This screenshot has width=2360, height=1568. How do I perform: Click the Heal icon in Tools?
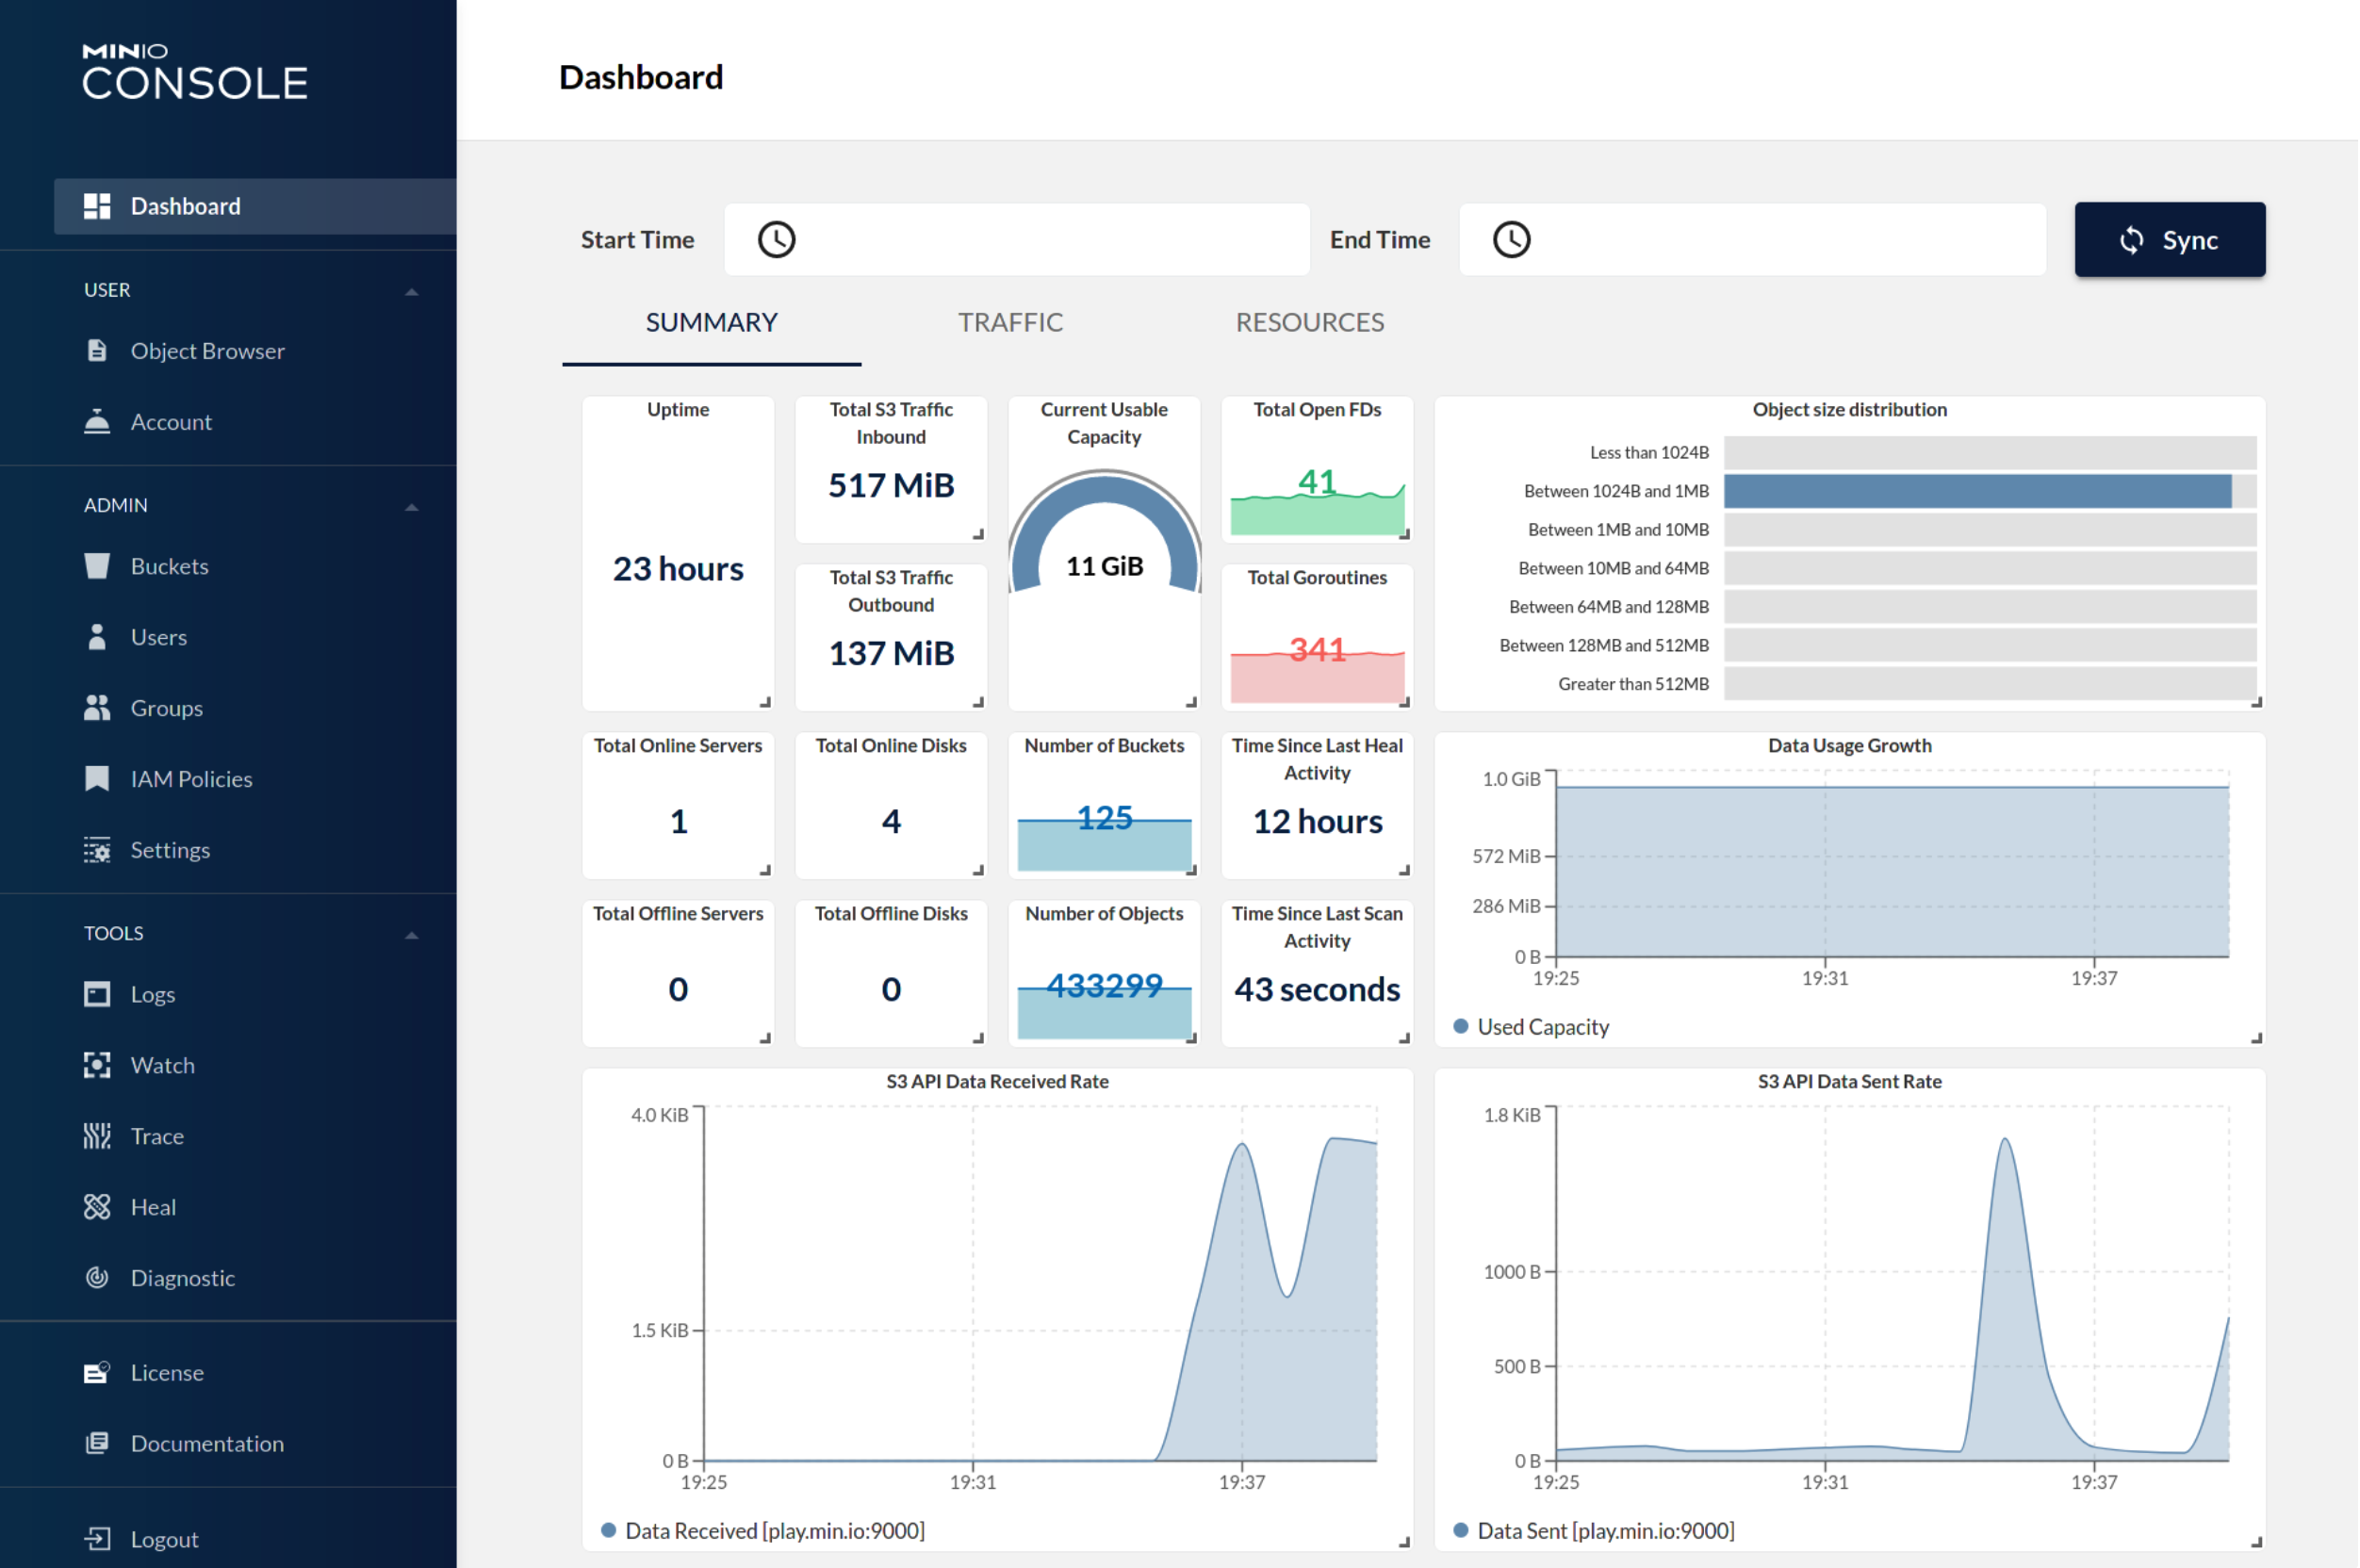click(x=97, y=1207)
